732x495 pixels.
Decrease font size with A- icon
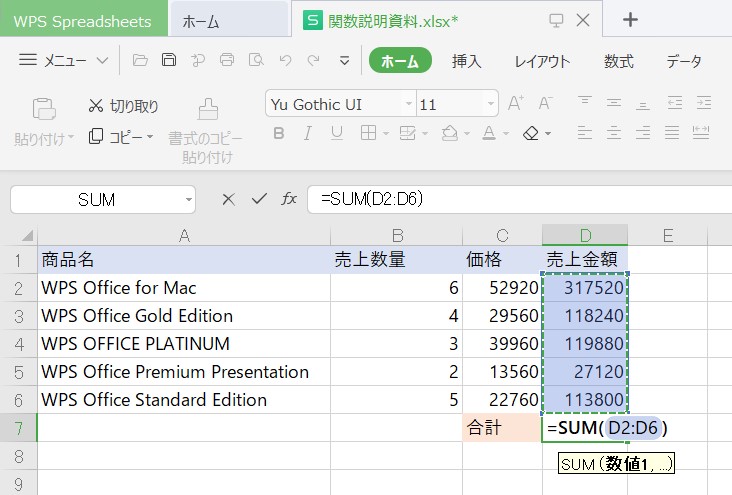pyautogui.click(x=546, y=103)
